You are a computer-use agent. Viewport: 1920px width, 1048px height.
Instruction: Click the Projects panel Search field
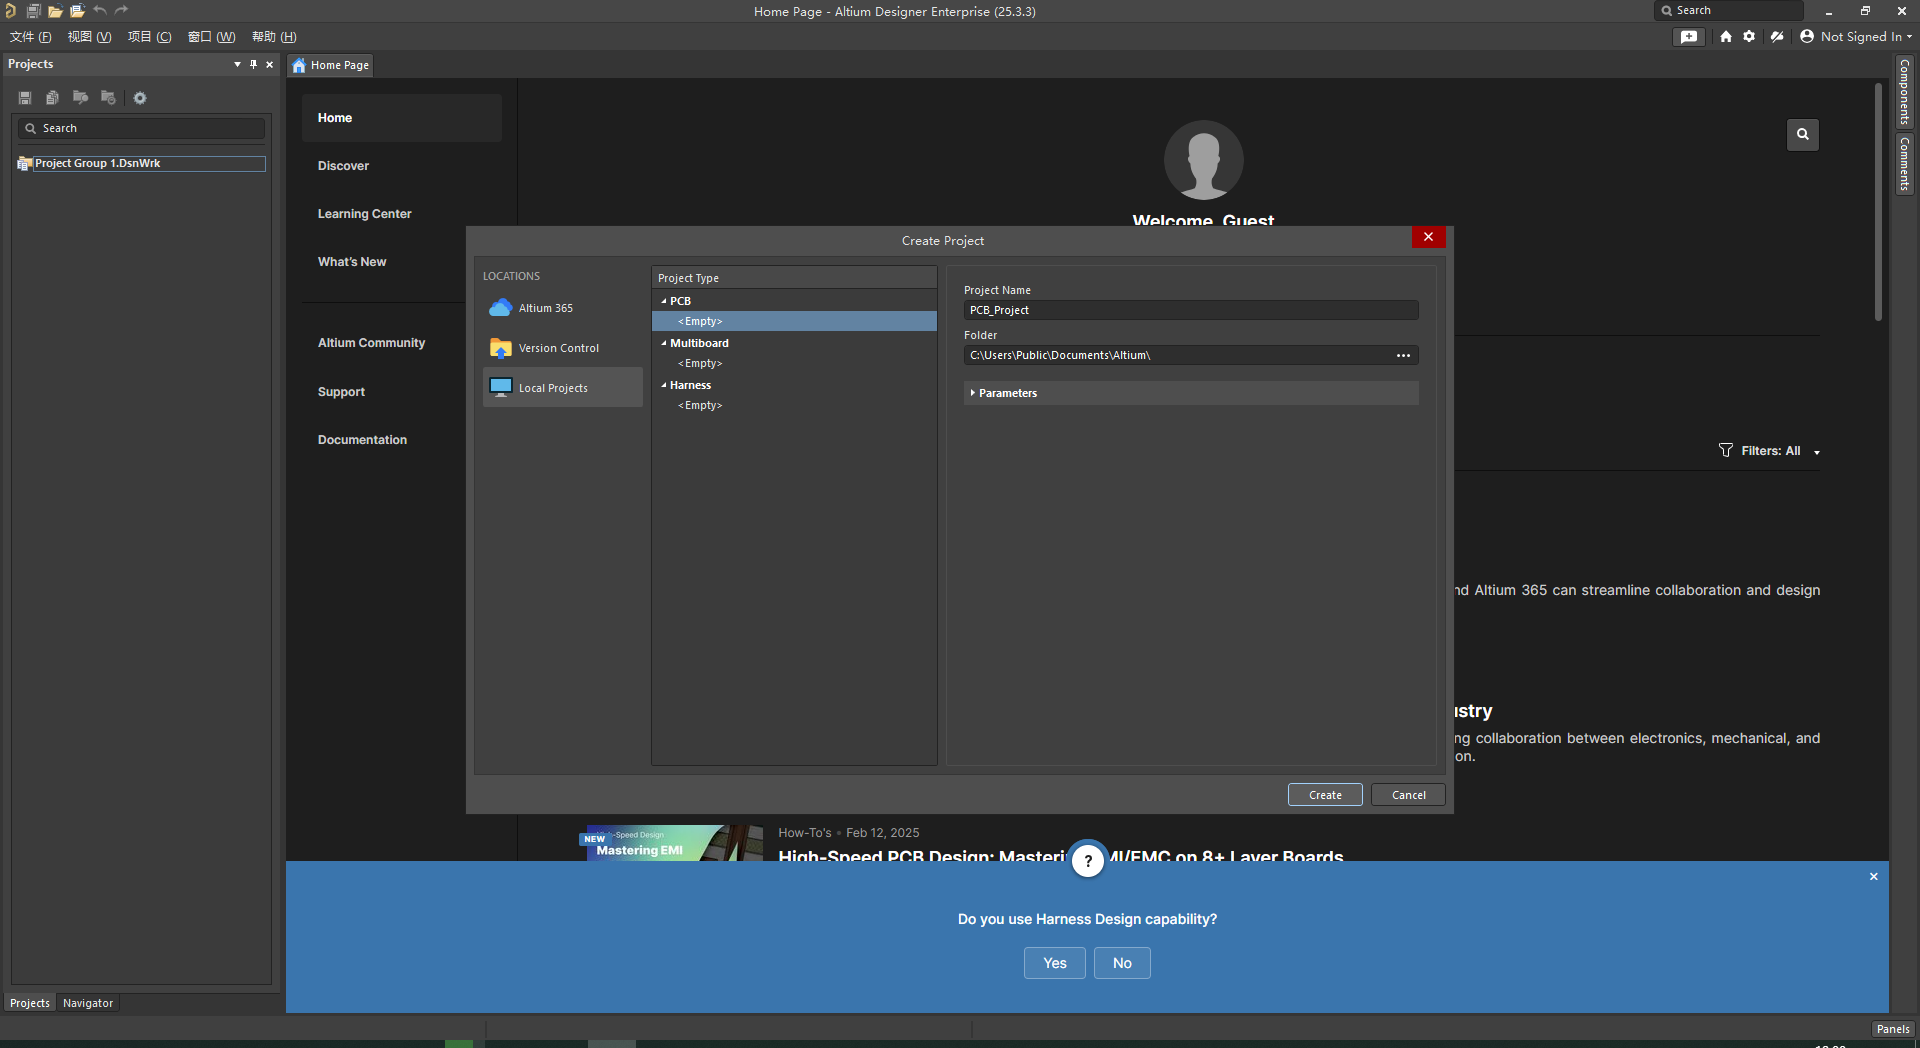click(141, 128)
